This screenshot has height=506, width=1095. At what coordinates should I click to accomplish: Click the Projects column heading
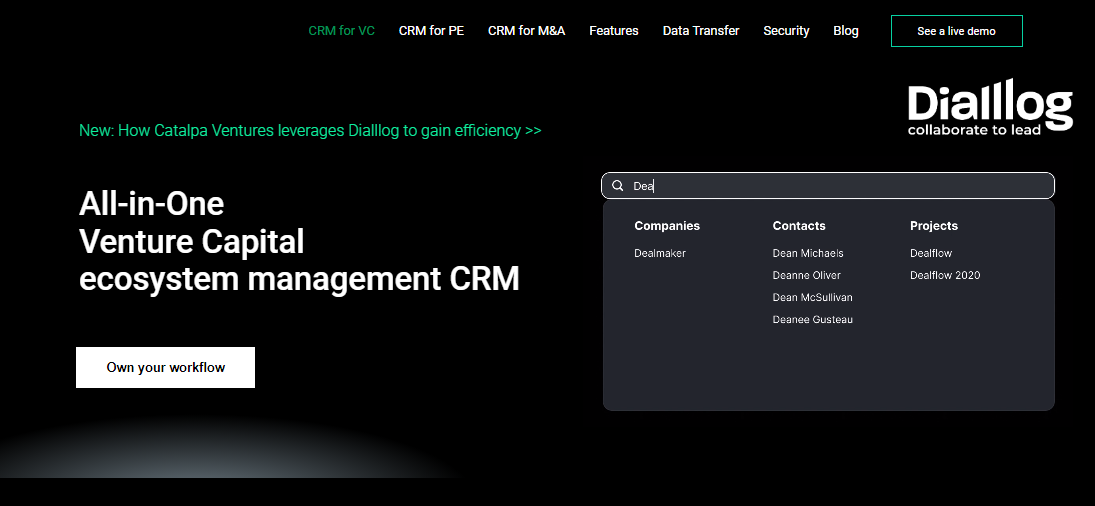click(x=934, y=226)
